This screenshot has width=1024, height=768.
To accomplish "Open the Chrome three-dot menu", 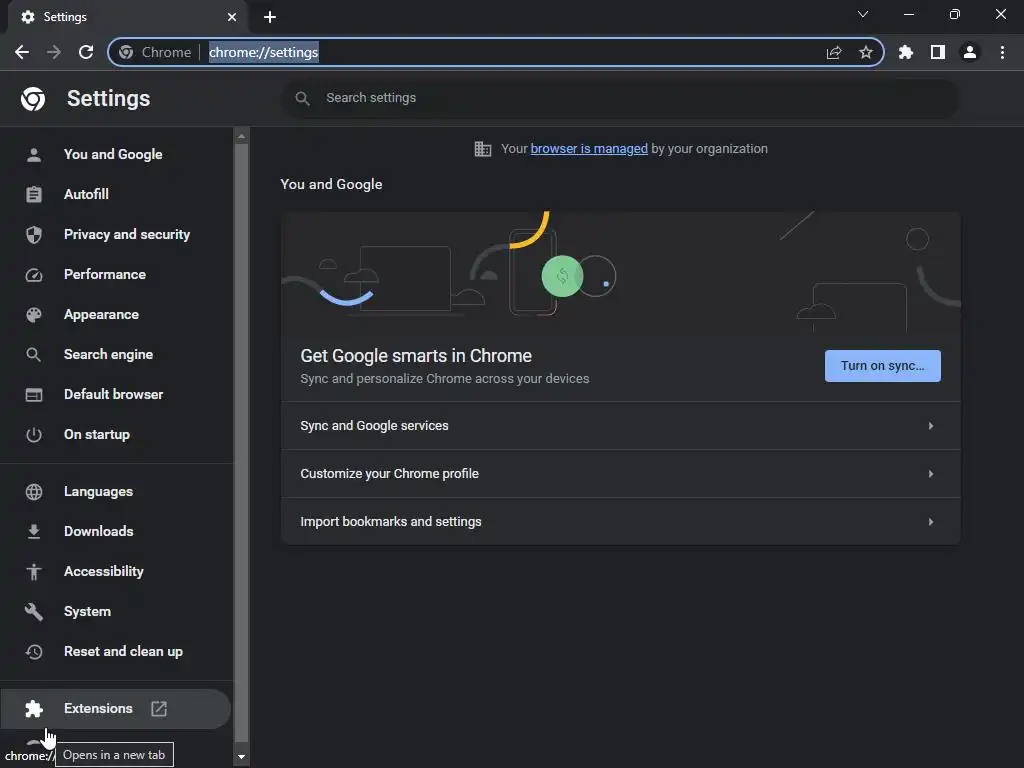I will tap(1002, 52).
